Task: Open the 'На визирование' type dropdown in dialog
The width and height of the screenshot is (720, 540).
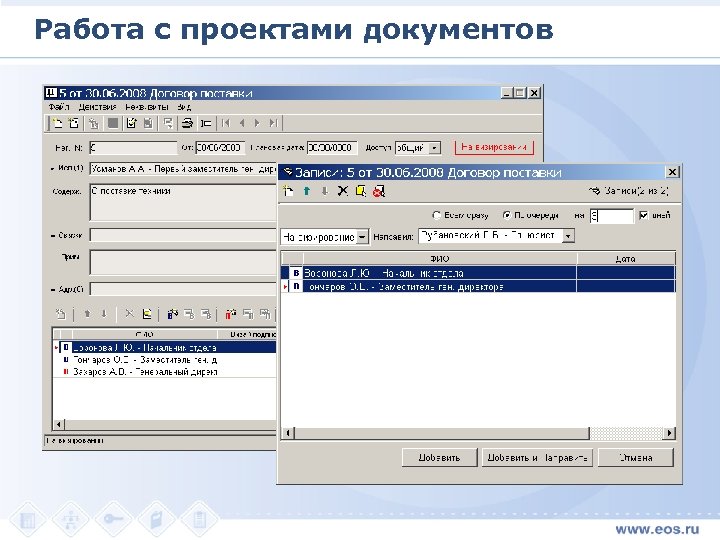Action: click(x=362, y=237)
